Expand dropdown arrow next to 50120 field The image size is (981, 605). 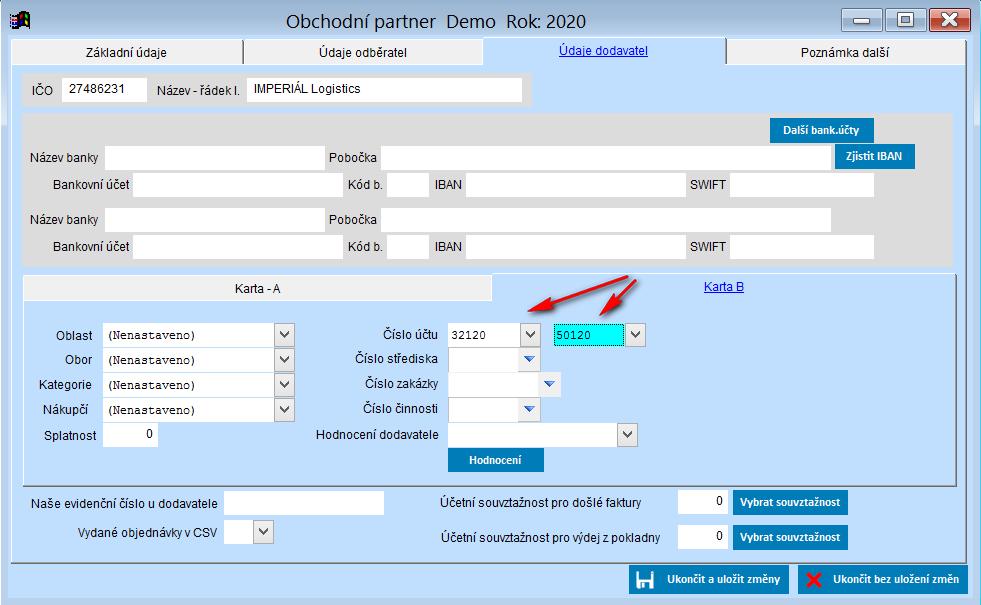pyautogui.click(x=635, y=335)
